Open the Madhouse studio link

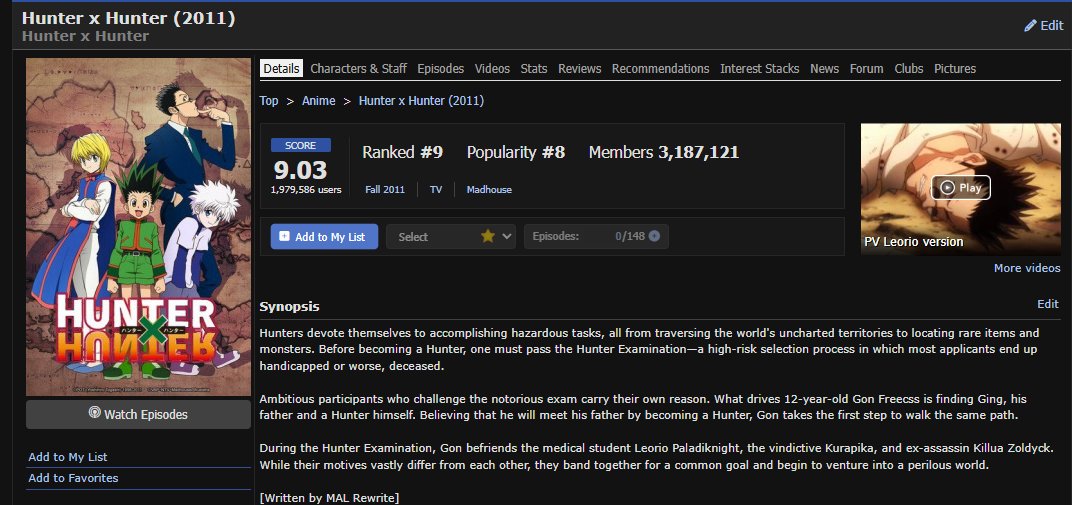coord(489,189)
